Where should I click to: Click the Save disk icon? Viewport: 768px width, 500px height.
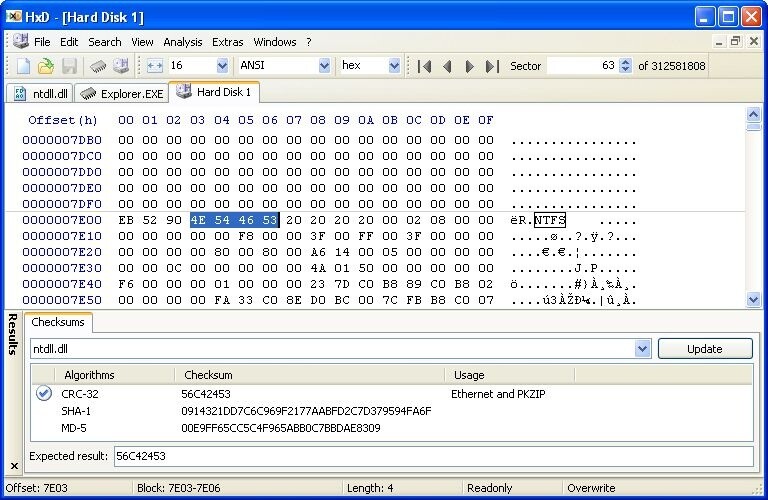point(69,66)
